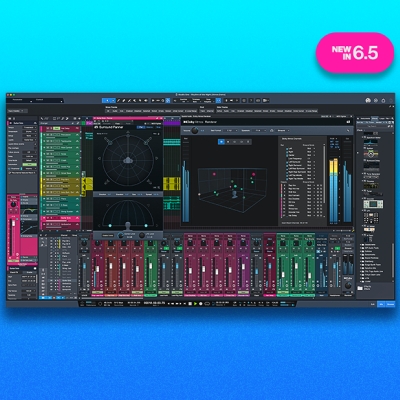Toggle the Loop button in transport

207,304
